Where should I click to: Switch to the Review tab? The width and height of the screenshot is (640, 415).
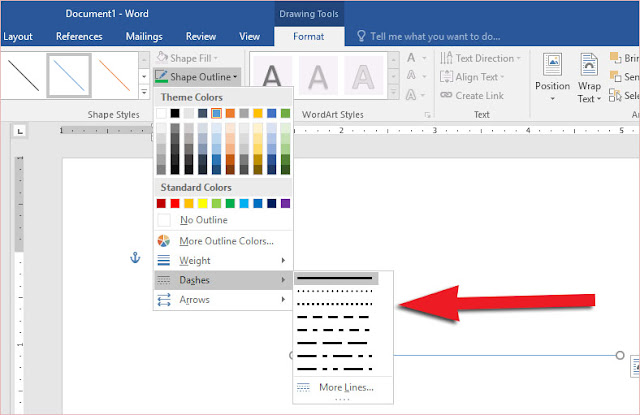point(201,36)
